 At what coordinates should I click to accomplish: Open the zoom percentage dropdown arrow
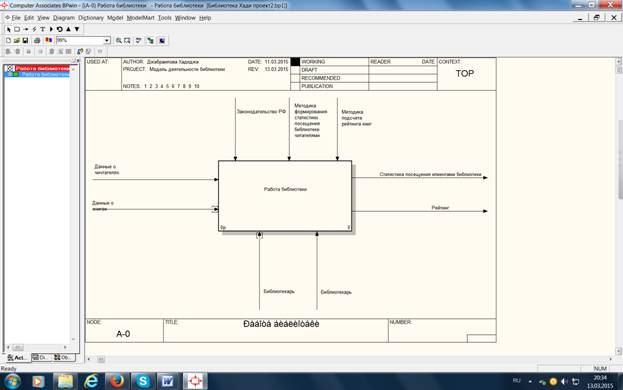point(106,41)
